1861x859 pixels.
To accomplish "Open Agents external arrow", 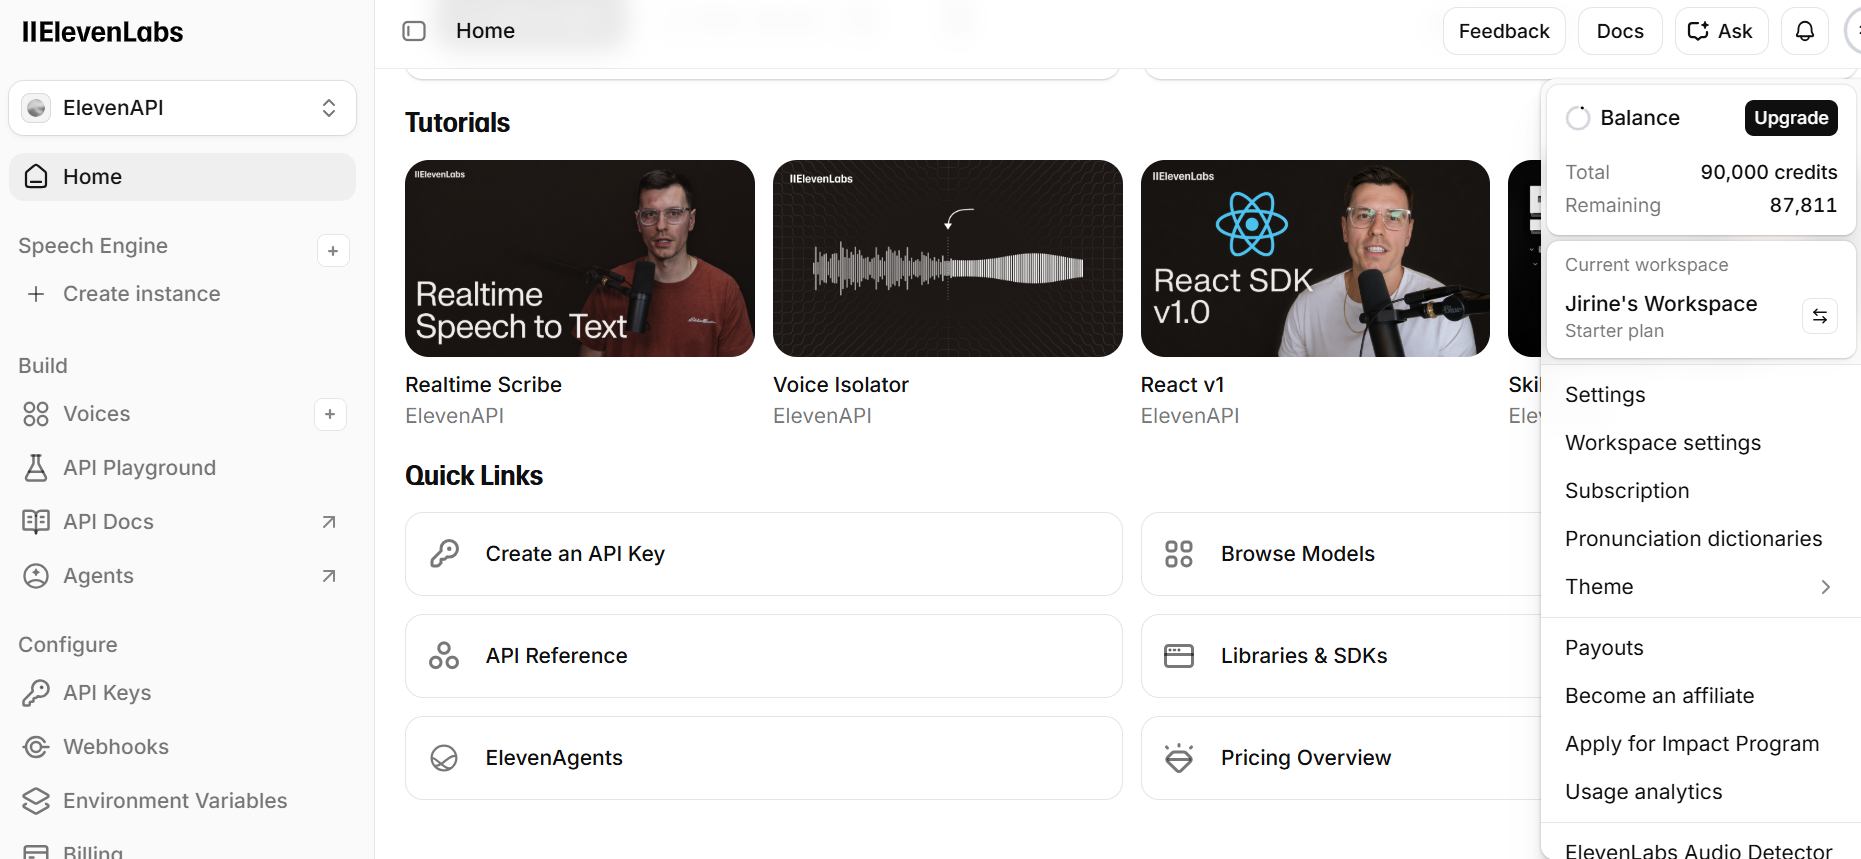I will (x=329, y=576).
